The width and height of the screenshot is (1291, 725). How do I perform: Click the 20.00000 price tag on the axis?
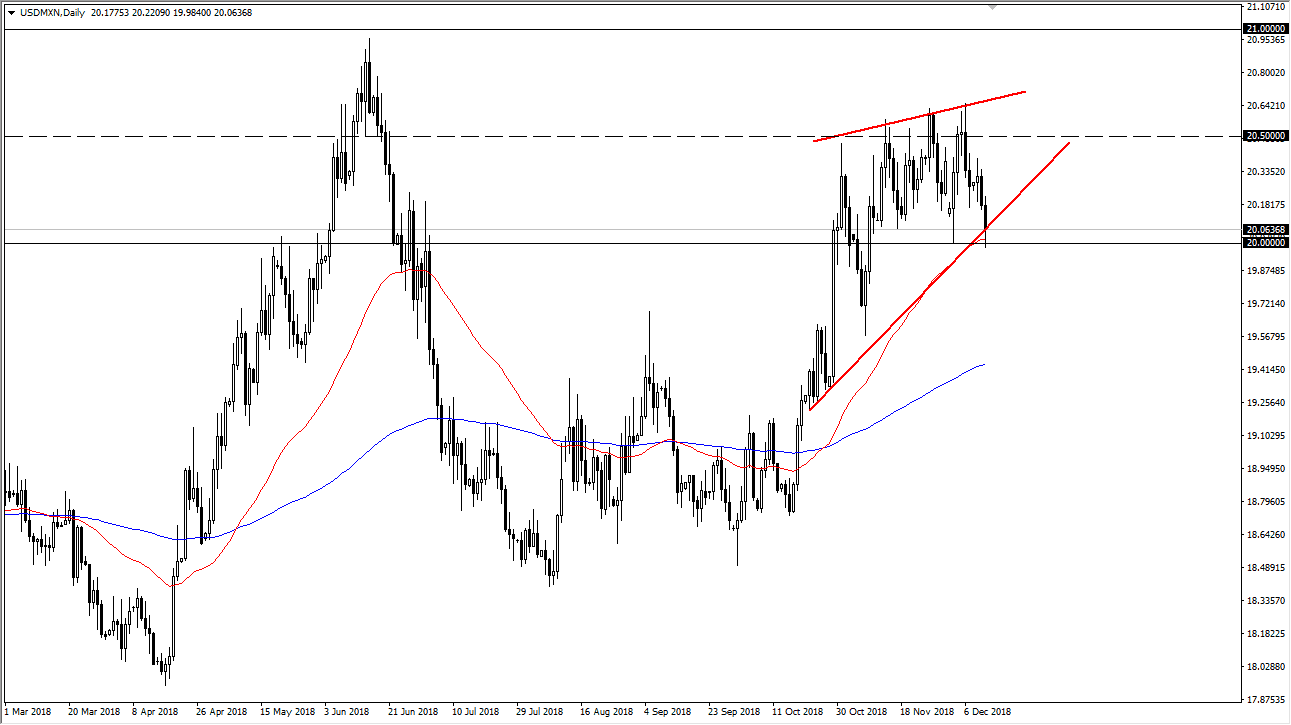[1265, 242]
